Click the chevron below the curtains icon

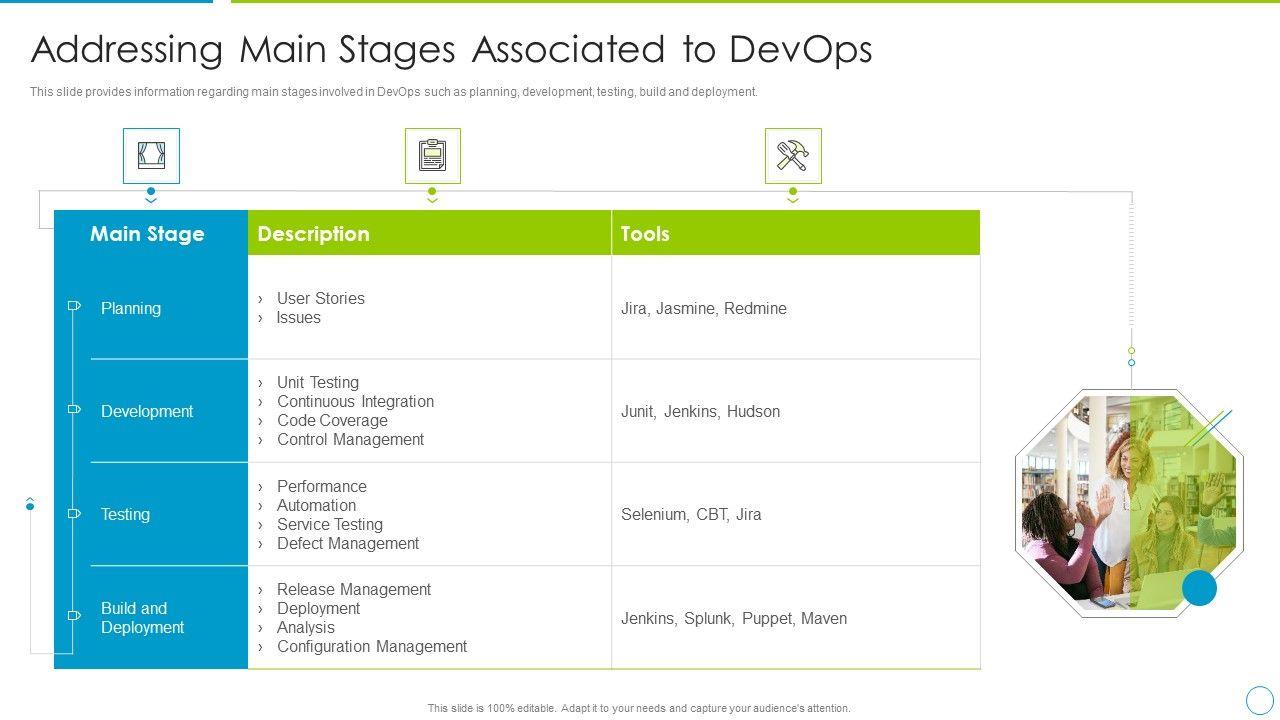pos(151,201)
